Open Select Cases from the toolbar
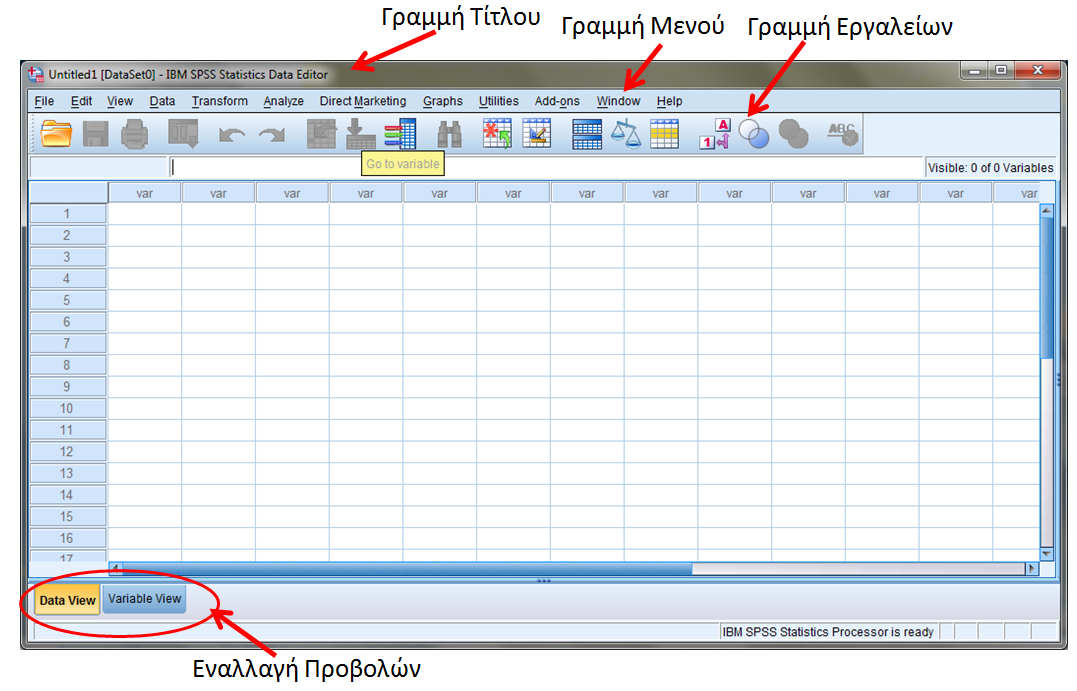Viewport: 1077px width, 691px height. point(664,133)
